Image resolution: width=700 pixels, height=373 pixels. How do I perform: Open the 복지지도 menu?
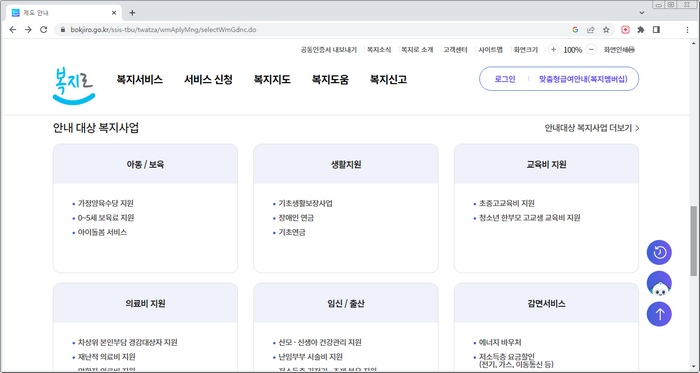click(x=272, y=80)
